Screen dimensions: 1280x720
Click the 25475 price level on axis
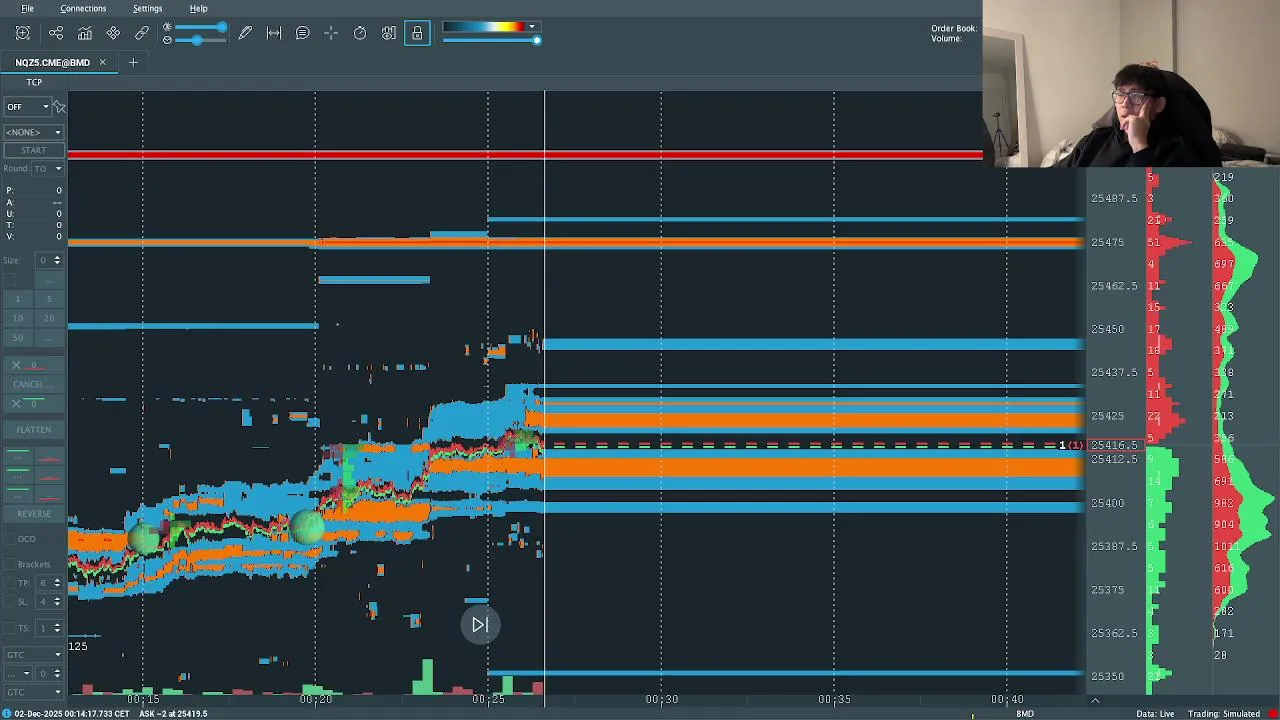1107,242
